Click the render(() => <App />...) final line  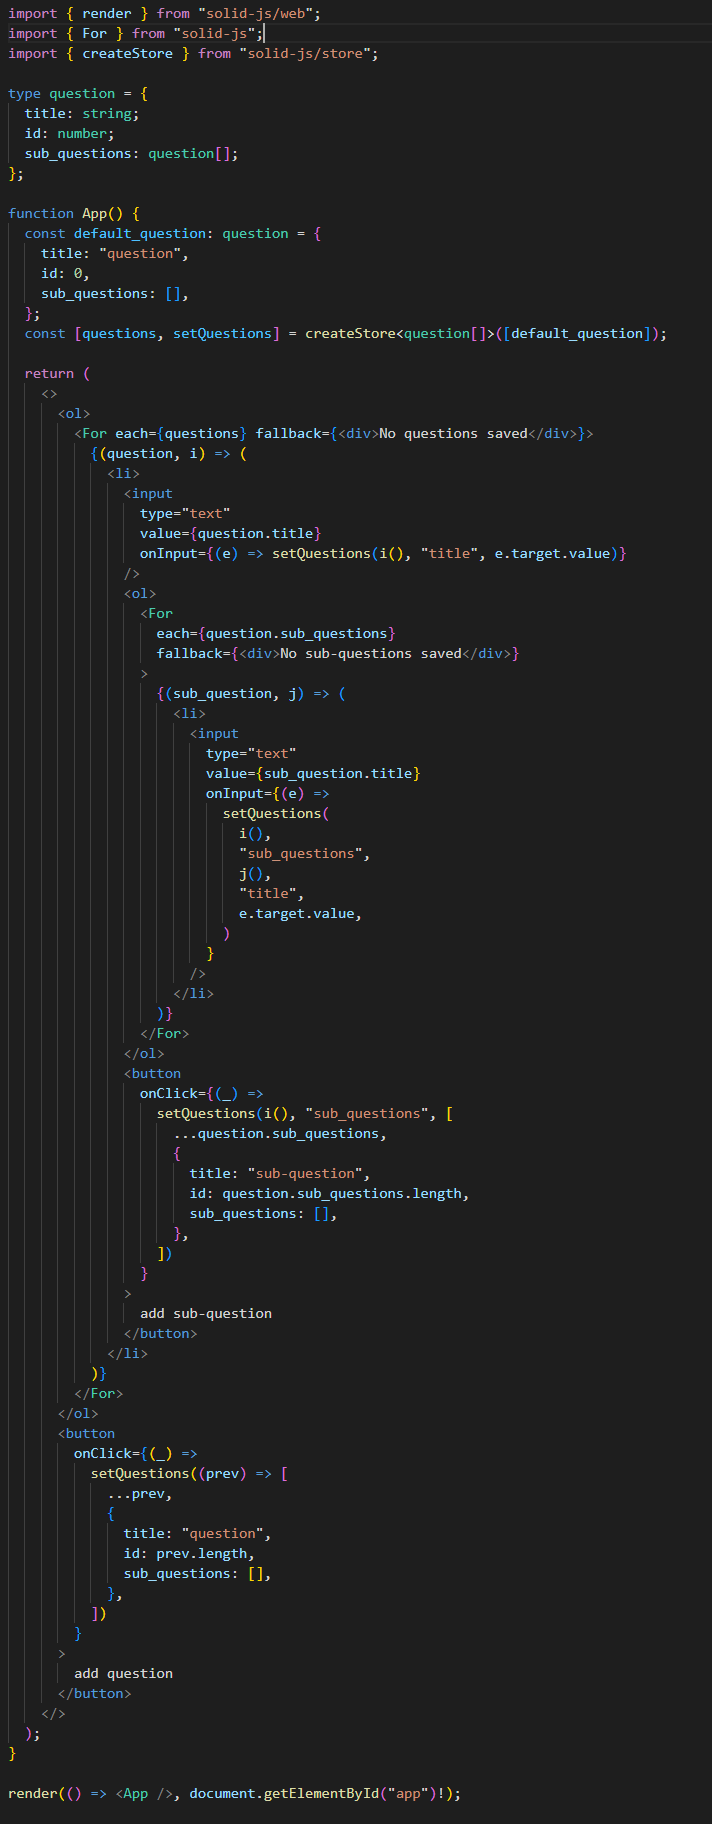235,1793
